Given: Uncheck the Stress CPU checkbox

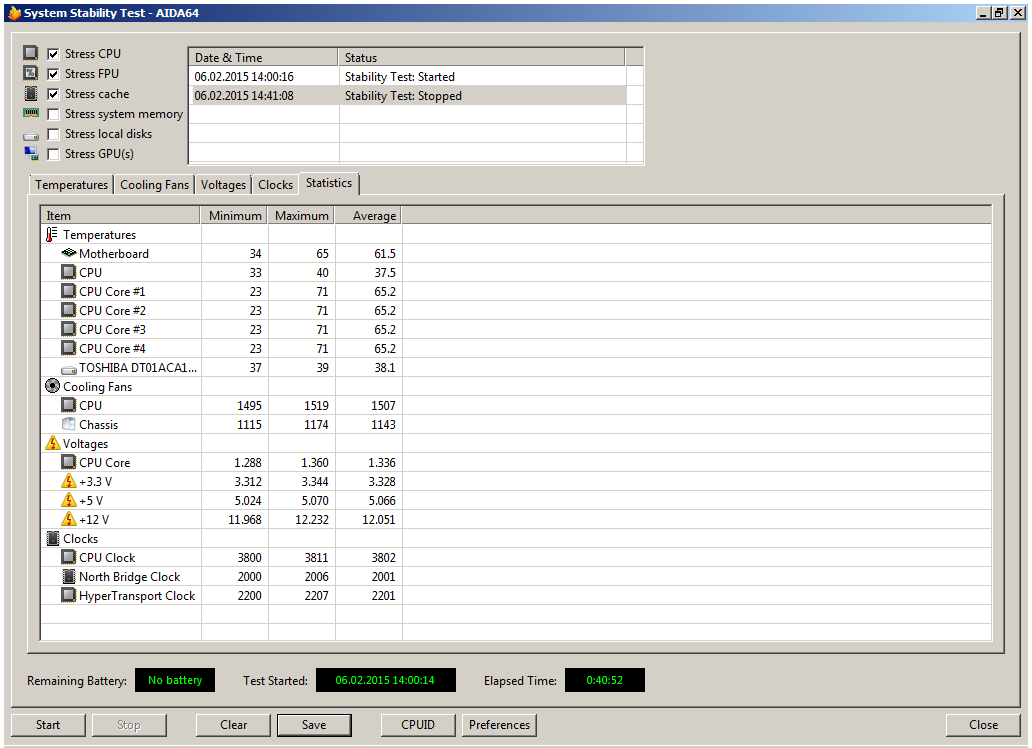Looking at the screenshot, I should tap(53, 54).
